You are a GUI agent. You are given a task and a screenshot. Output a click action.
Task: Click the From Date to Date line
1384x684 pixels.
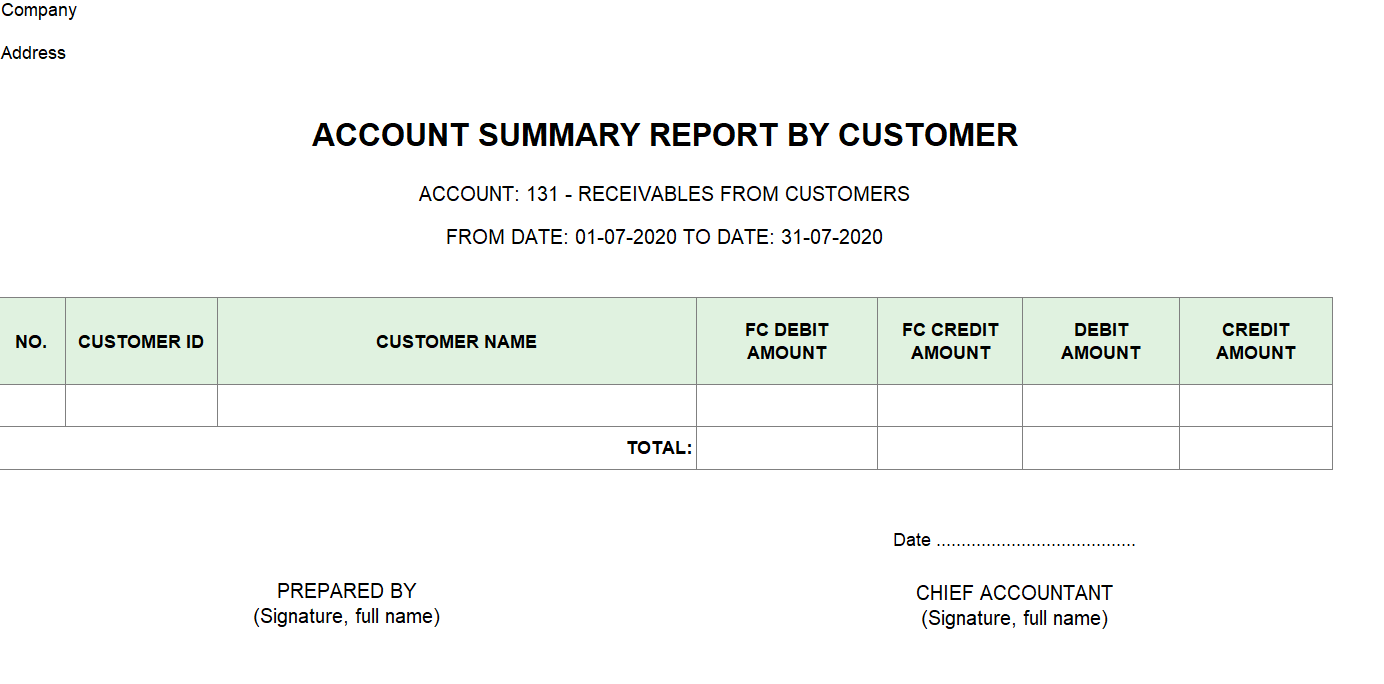pyautogui.click(x=664, y=237)
